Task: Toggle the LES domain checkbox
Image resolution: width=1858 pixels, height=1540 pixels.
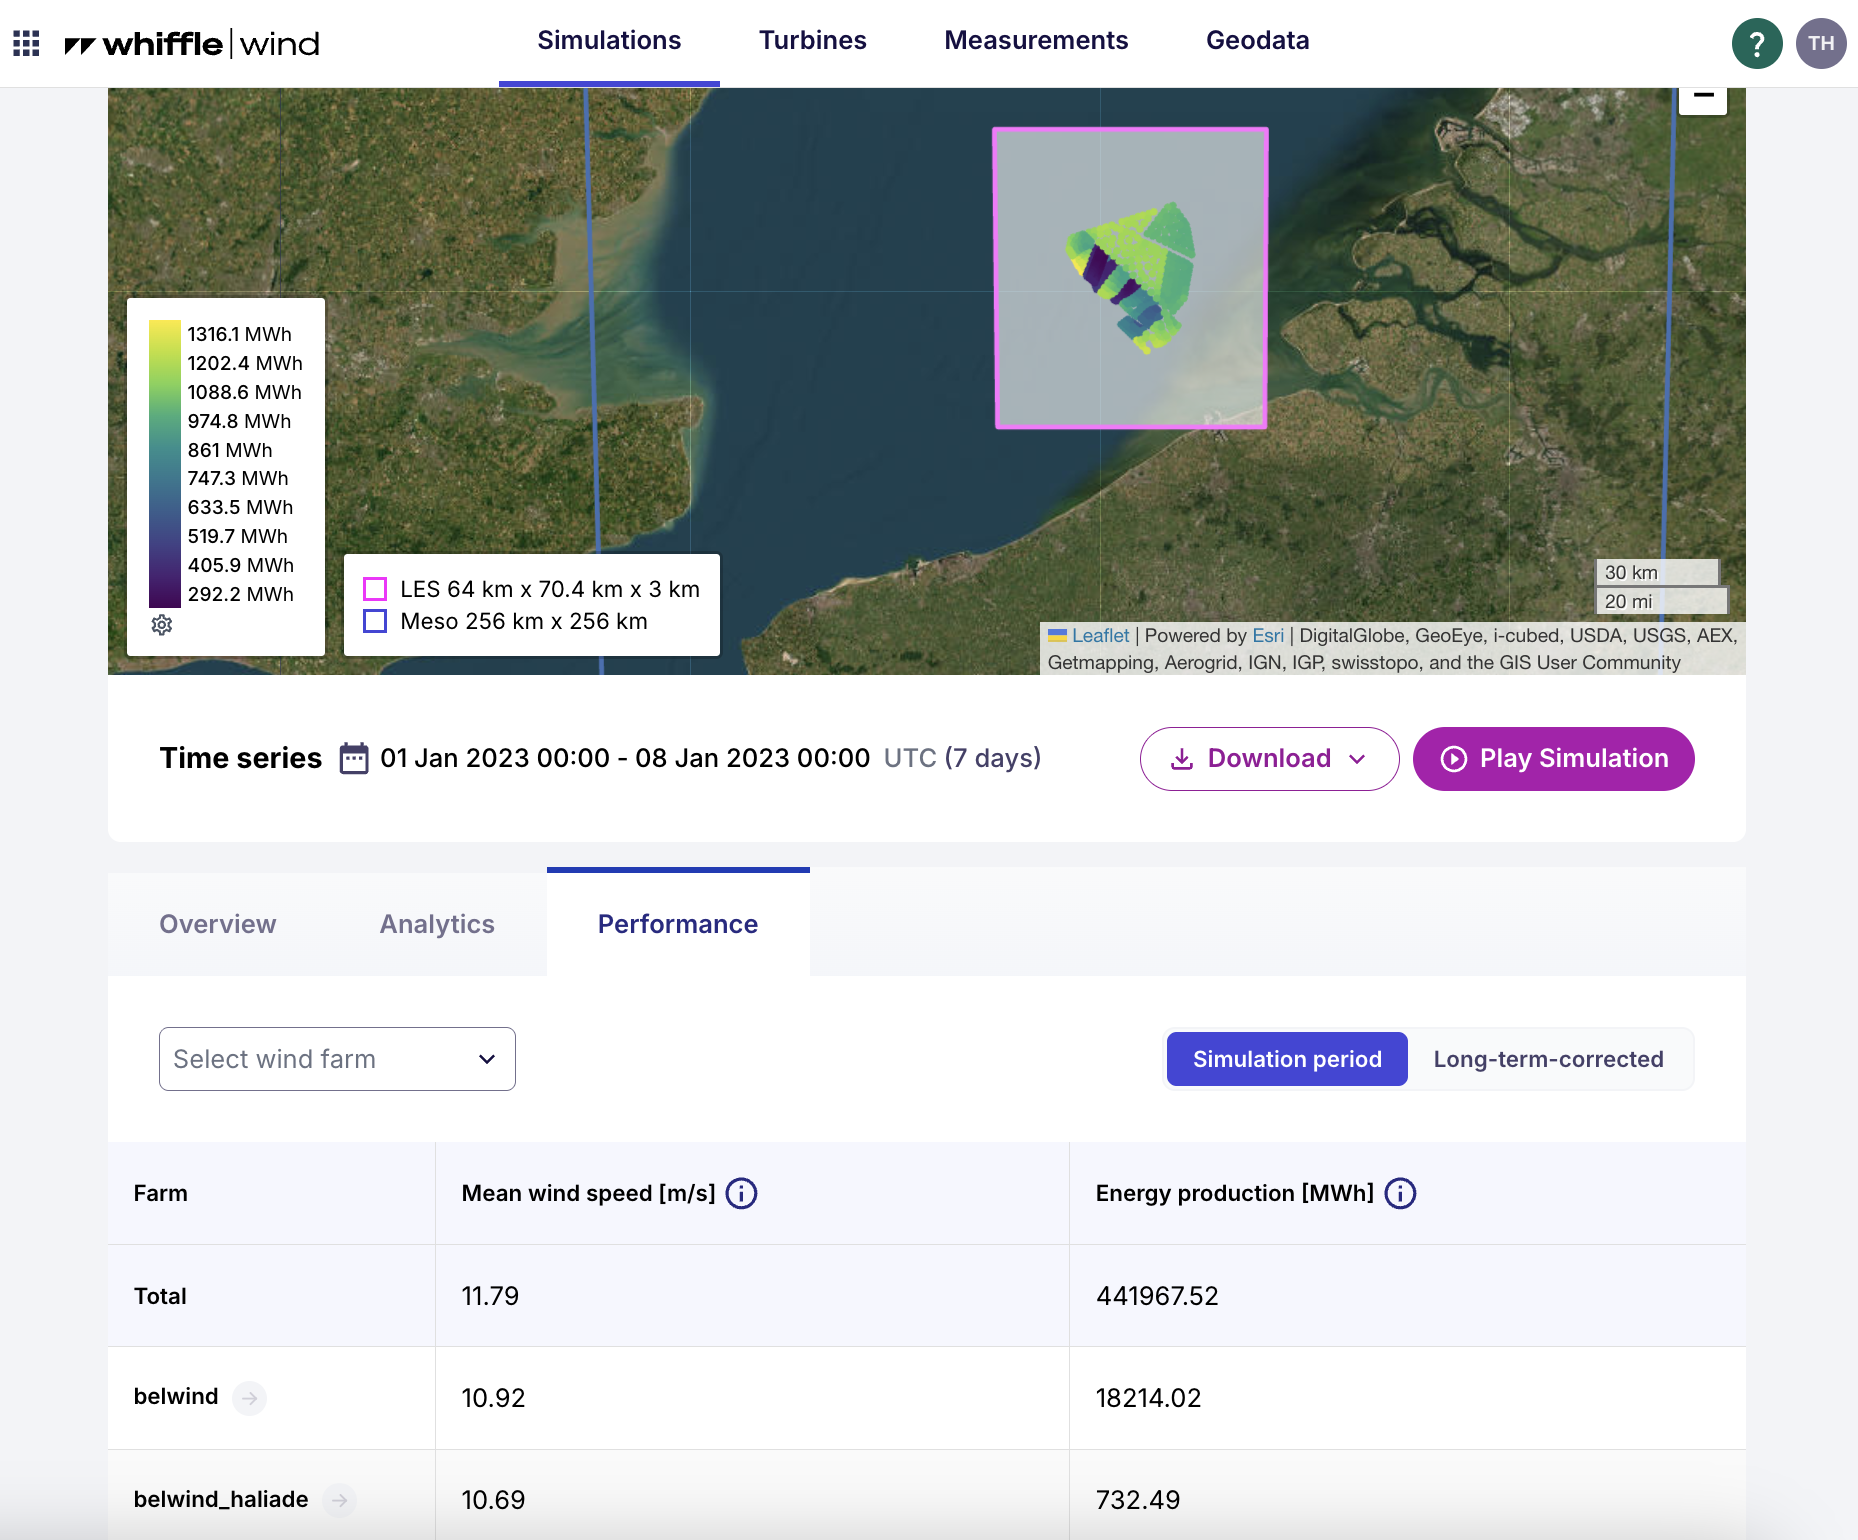Action: coord(375,589)
